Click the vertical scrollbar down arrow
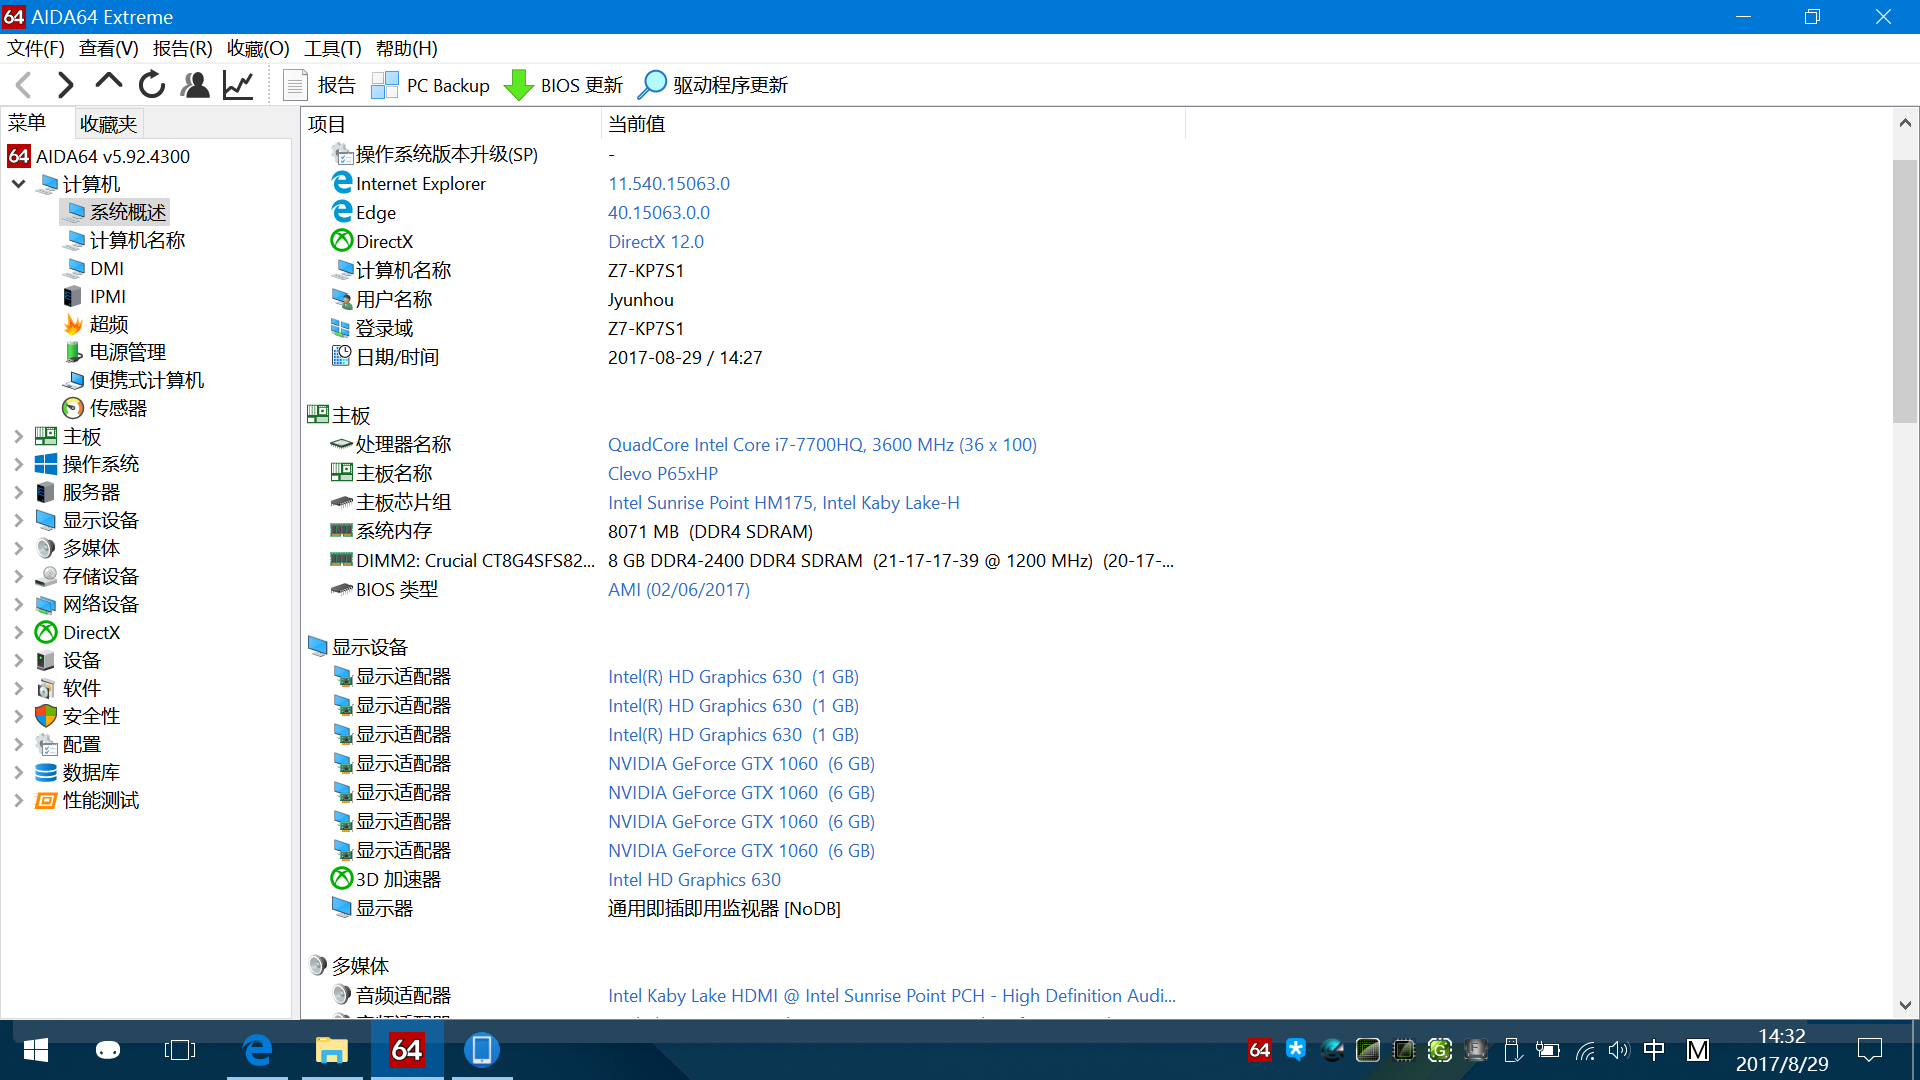This screenshot has height=1080, width=1920. (1904, 1005)
